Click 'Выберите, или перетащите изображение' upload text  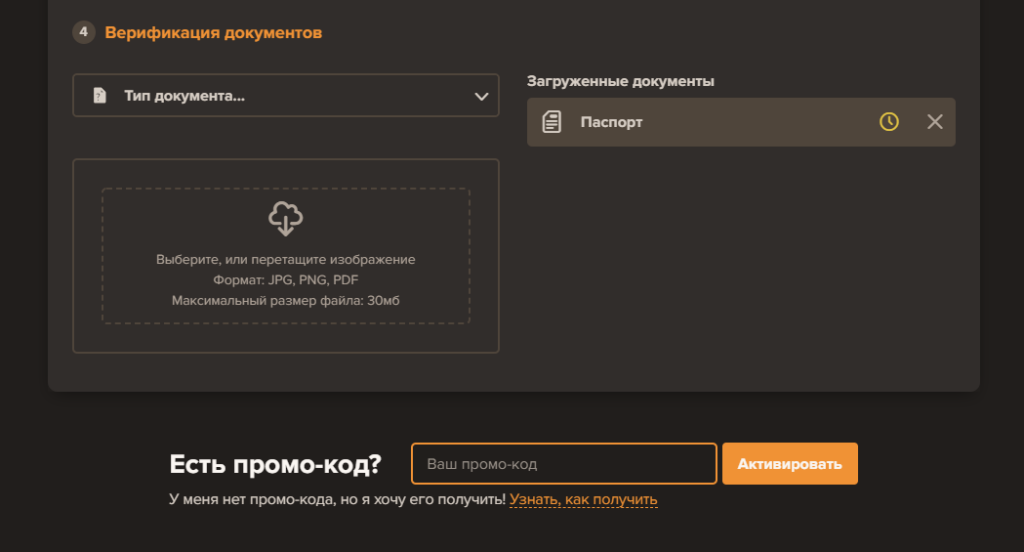click(x=285, y=259)
